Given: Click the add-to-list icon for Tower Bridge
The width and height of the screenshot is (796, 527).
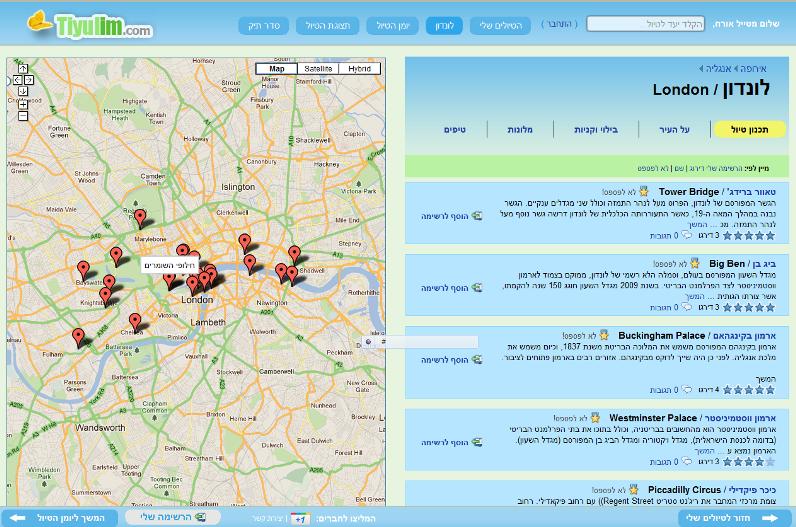Looking at the screenshot, I should click(477, 216).
